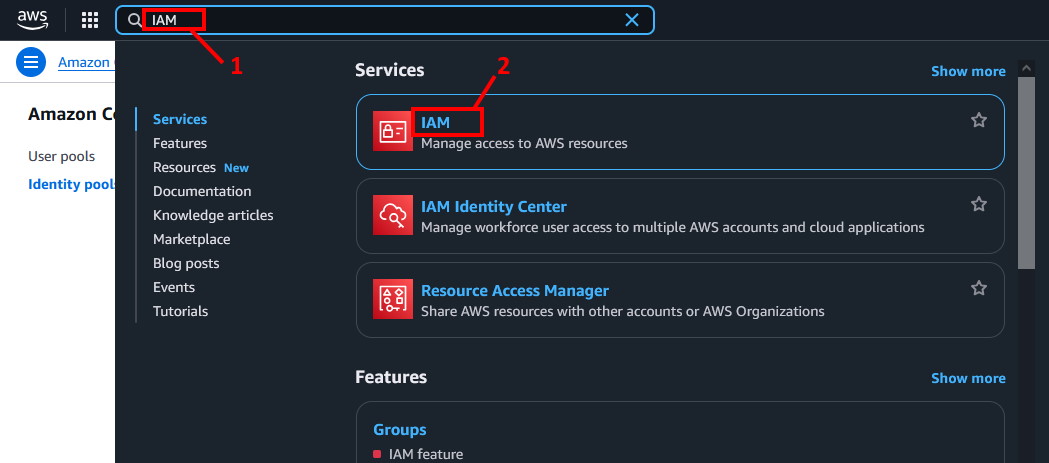Select Knowledge articles category
Viewport: 1049px width, 463px height.
[x=213, y=215]
